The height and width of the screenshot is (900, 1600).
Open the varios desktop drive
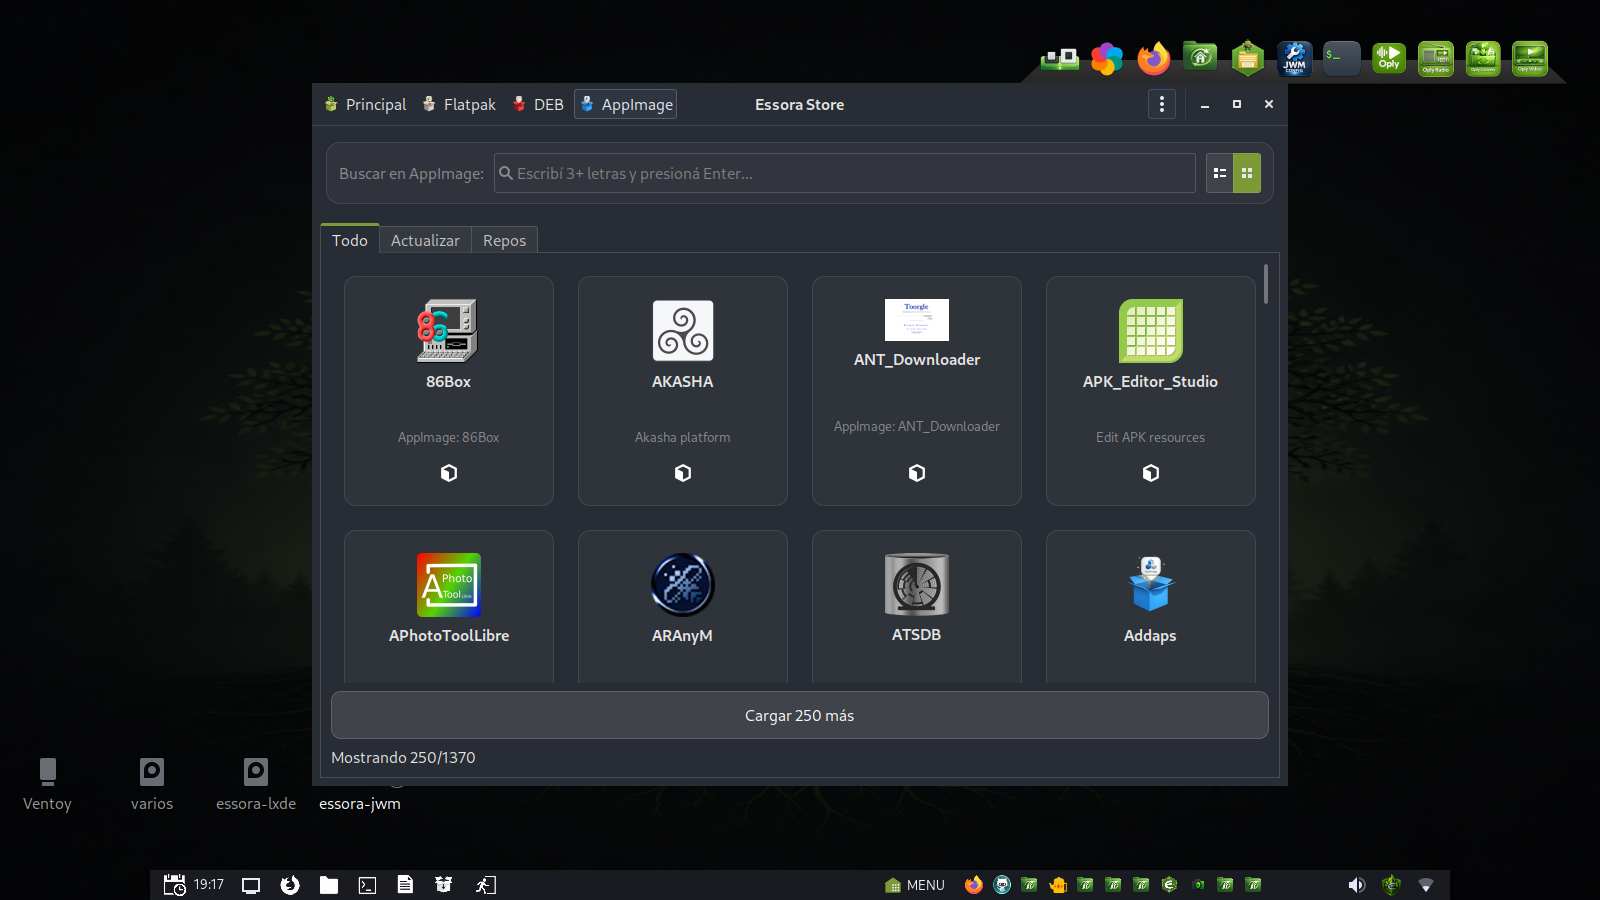click(x=152, y=783)
